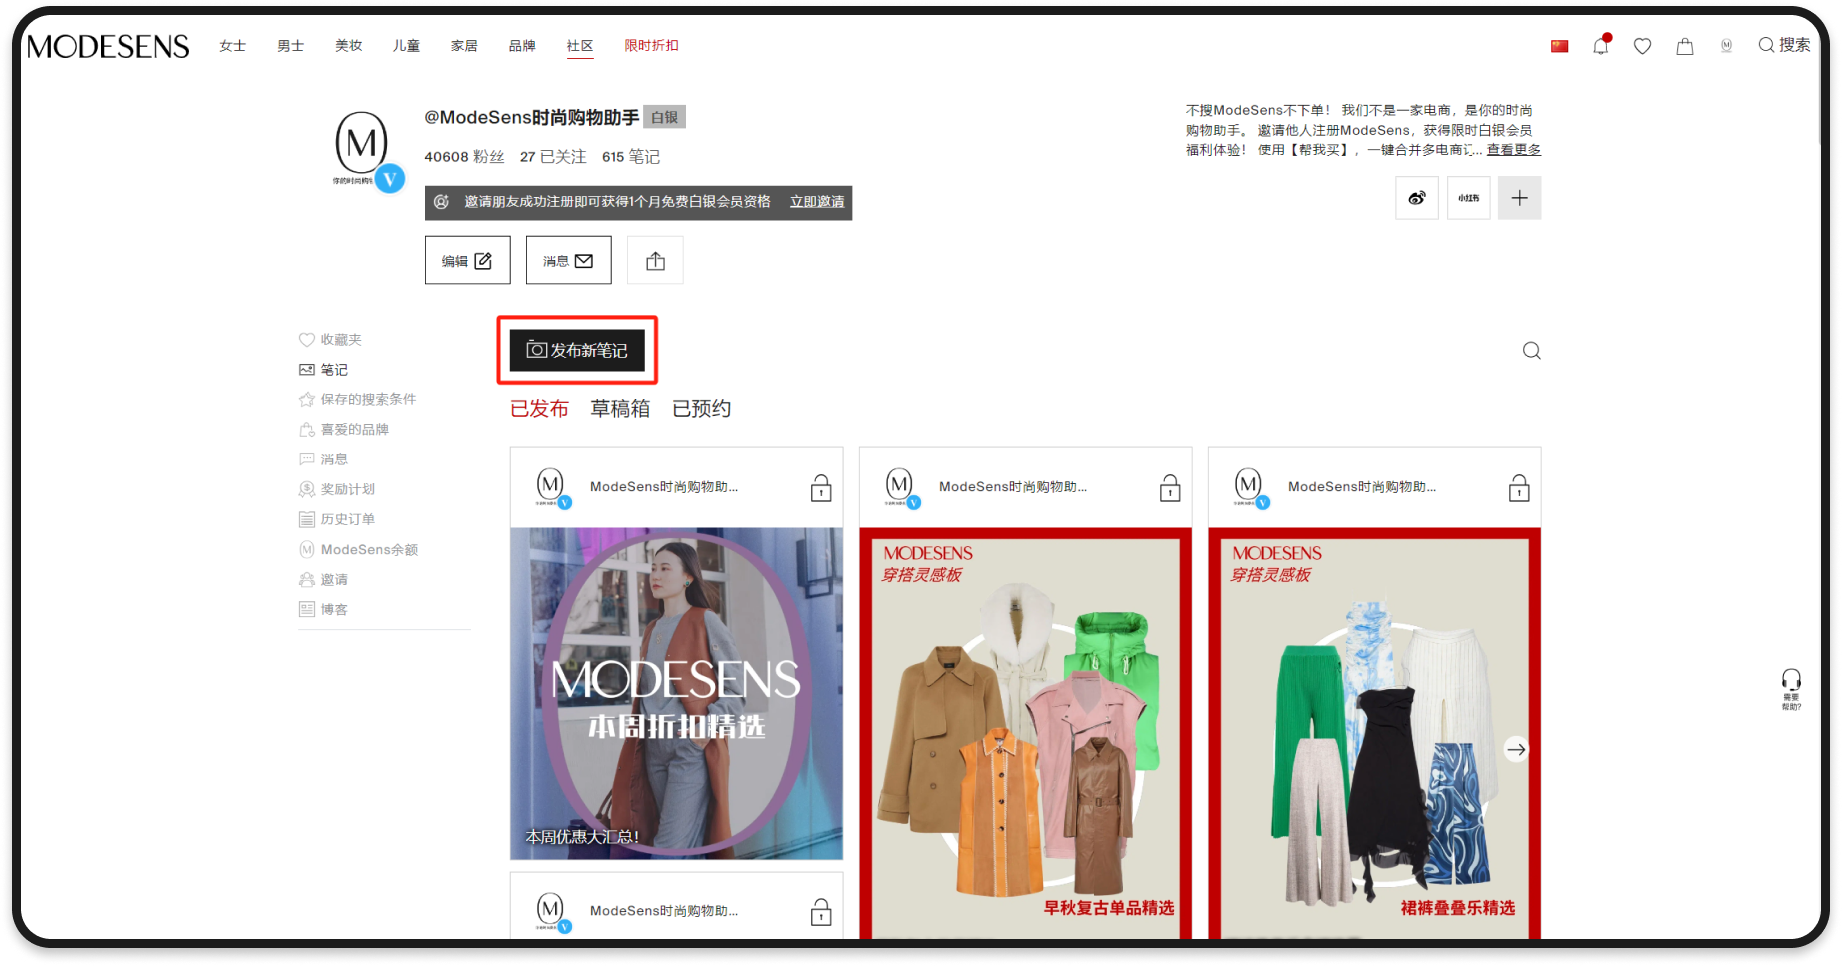Click the notes search magnifier icon
Viewport: 1842px width, 966px height.
(x=1531, y=351)
